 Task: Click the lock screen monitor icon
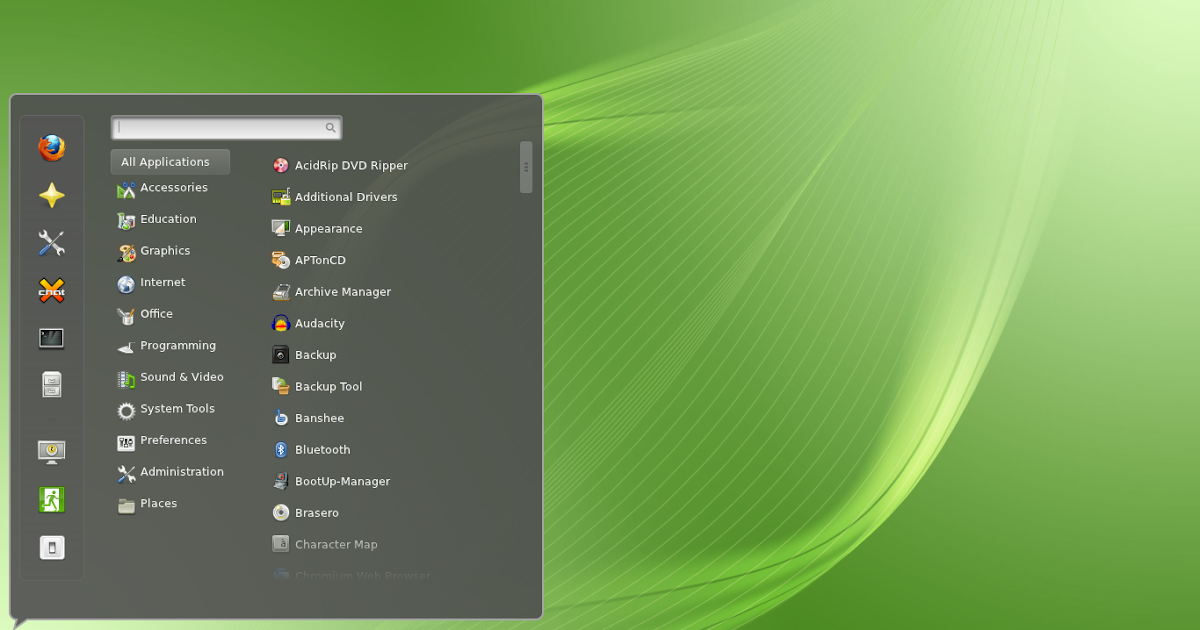52,452
